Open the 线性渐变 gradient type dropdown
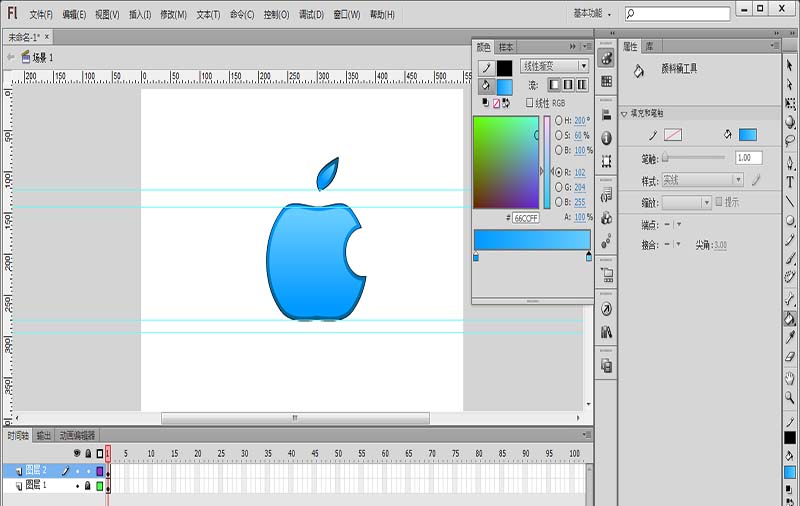This screenshot has height=506, width=800. pyautogui.click(x=554, y=66)
